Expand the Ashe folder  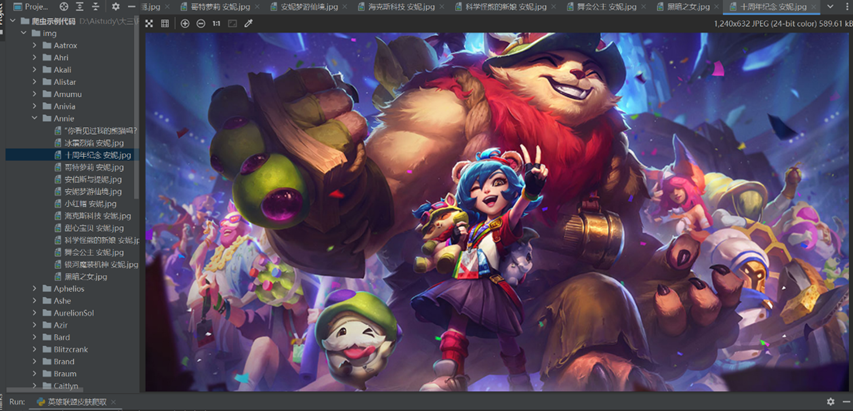coord(35,301)
